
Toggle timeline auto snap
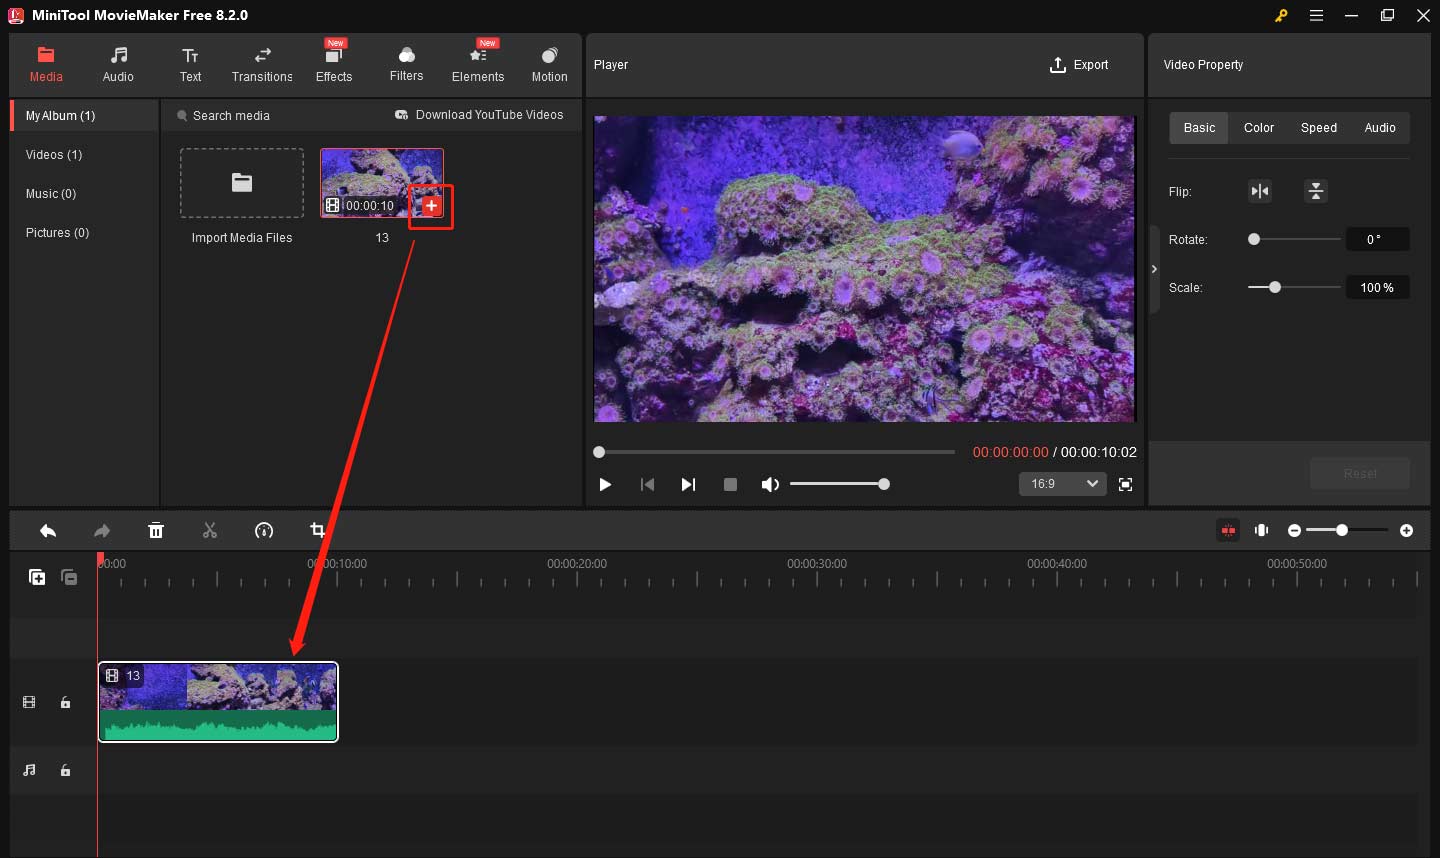click(x=1228, y=530)
